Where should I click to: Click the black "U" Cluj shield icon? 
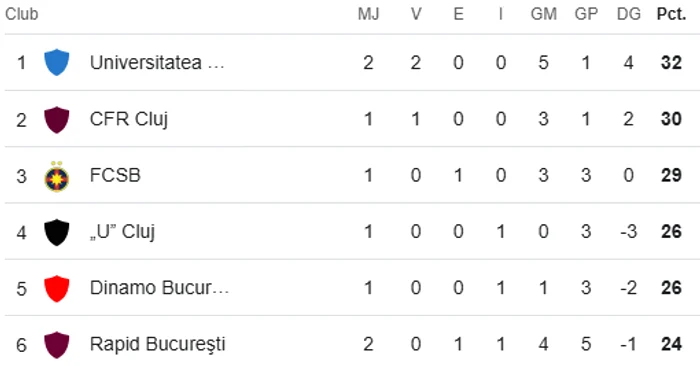(57, 232)
